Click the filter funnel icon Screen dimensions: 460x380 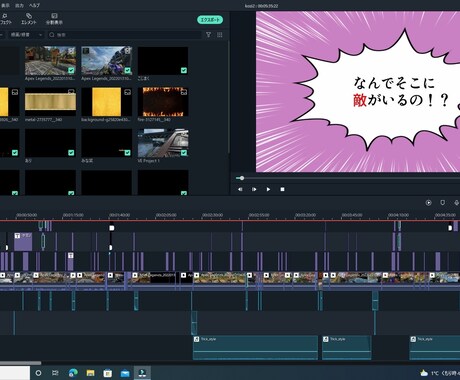pos(208,35)
